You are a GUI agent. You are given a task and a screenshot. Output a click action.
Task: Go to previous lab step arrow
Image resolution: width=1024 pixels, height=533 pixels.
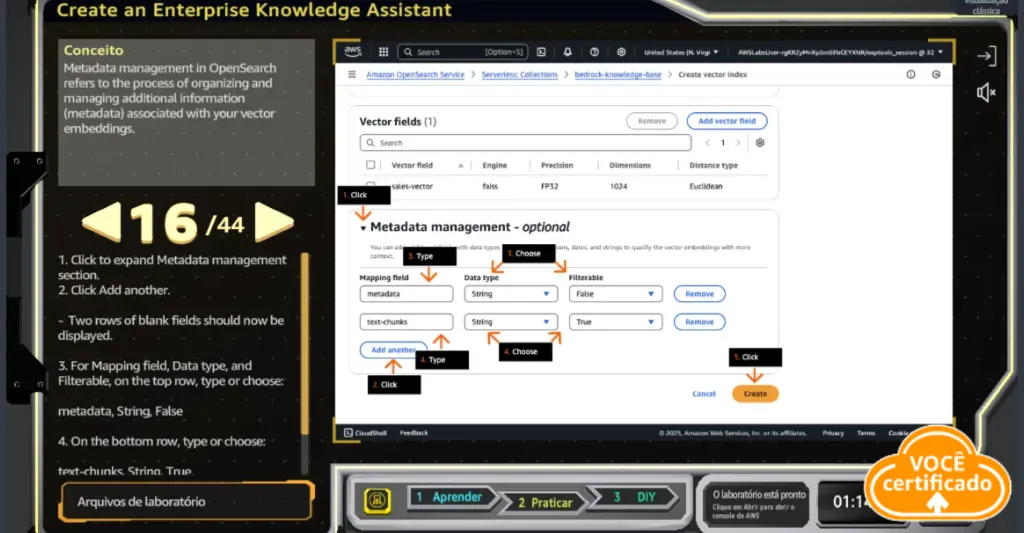pos(101,222)
